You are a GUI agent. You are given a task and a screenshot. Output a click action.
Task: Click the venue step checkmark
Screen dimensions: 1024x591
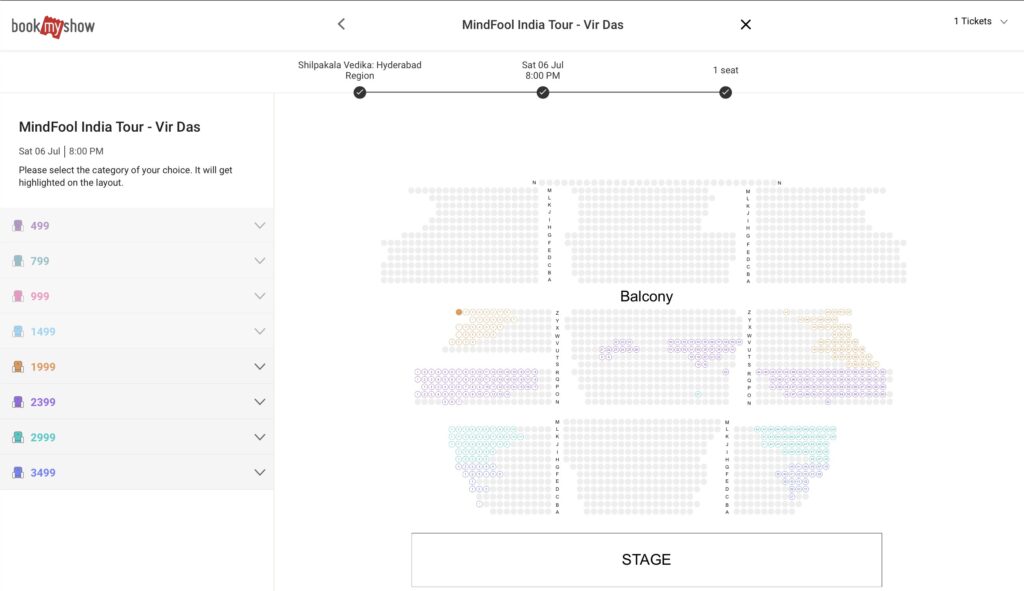(x=360, y=93)
